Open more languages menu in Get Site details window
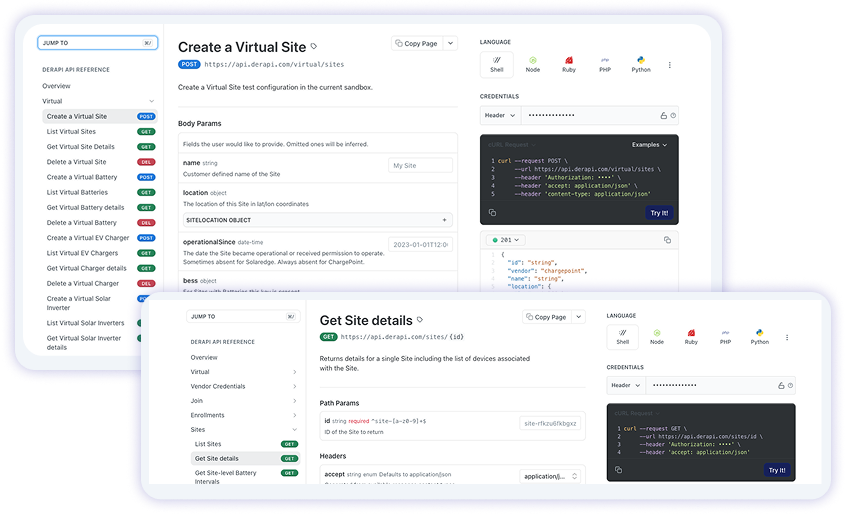The height and width of the screenshot is (515, 846). [x=787, y=338]
